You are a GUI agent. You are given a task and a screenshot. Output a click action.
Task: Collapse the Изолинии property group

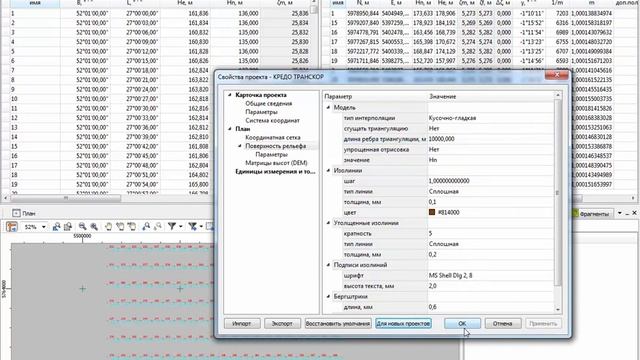pyautogui.click(x=328, y=170)
